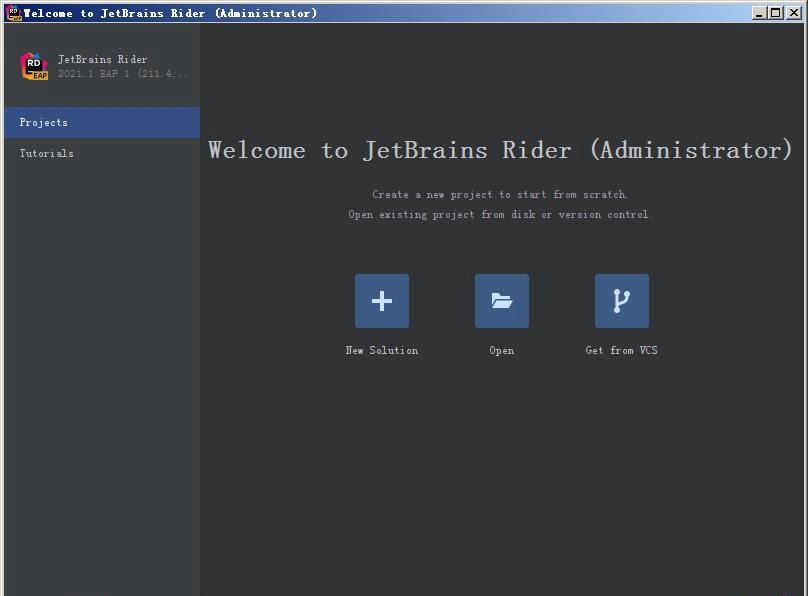Click the version text "2021.1 EAP 1"
This screenshot has height=596, width=808.
[94, 74]
